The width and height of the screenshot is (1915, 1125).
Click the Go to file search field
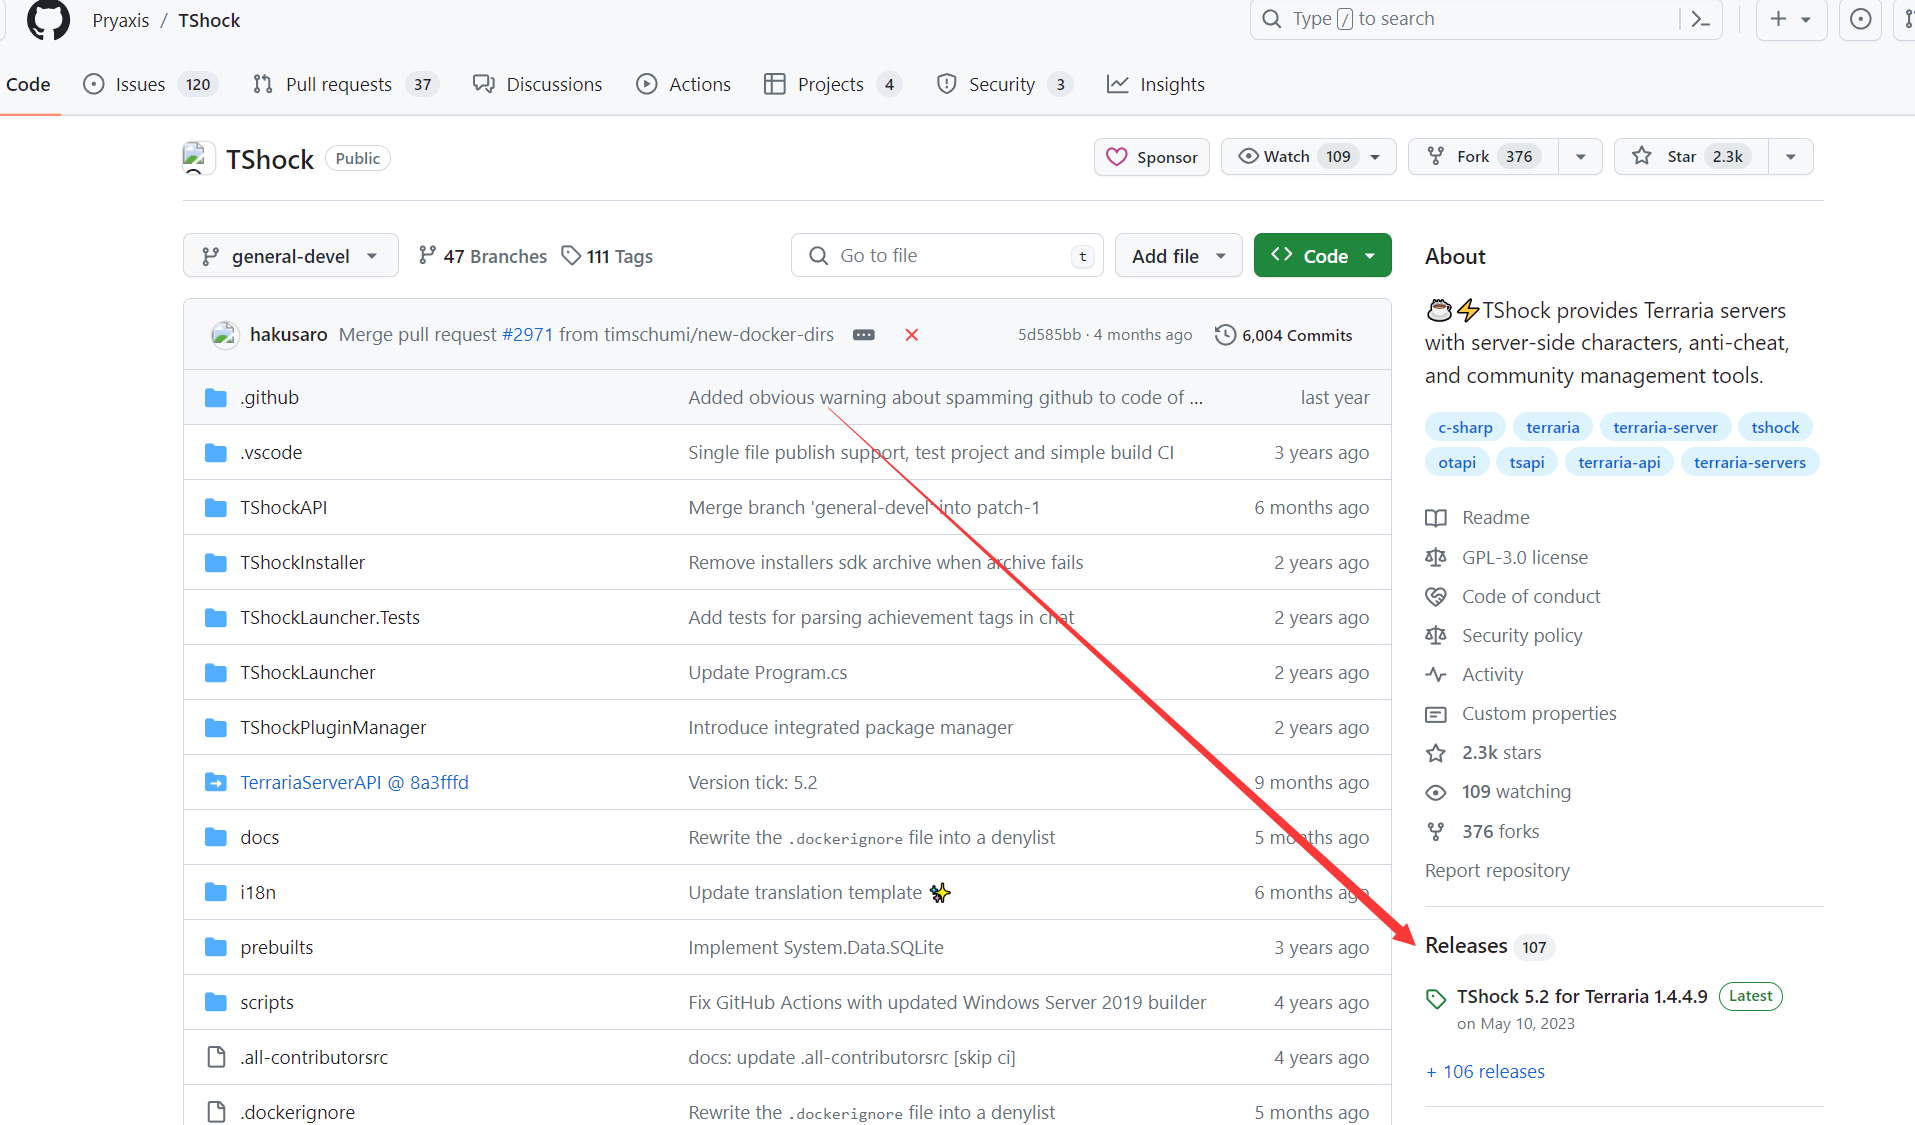point(945,256)
